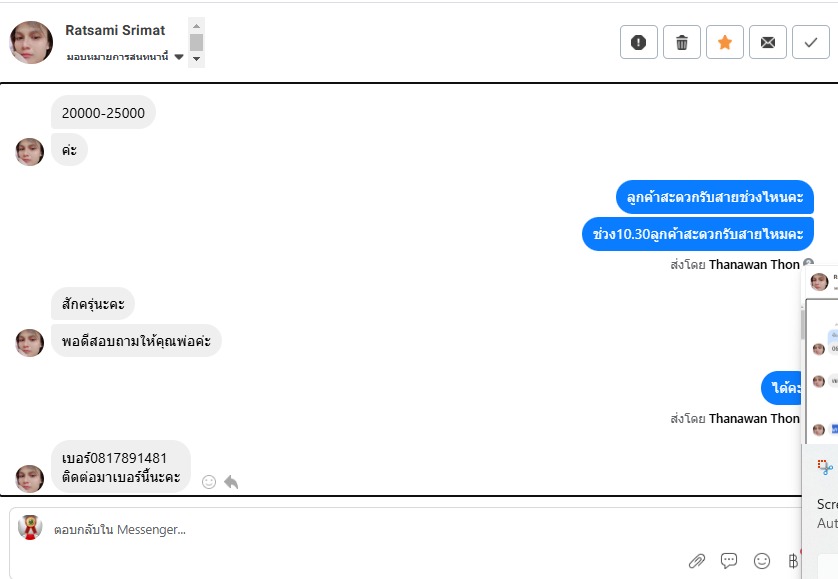Click the 20000-25000 message bubble

pos(103,113)
